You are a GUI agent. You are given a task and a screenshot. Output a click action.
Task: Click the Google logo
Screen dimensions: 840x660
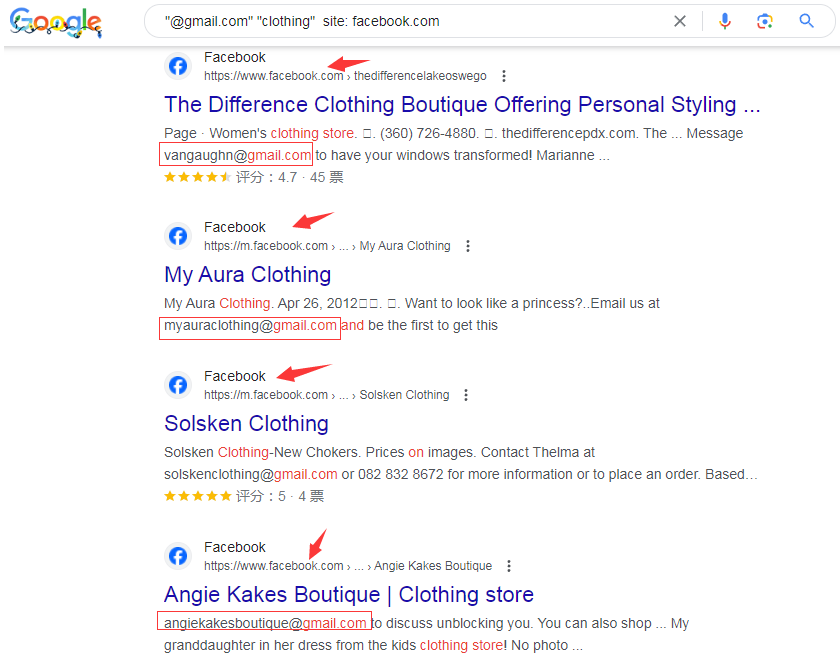pos(56,23)
